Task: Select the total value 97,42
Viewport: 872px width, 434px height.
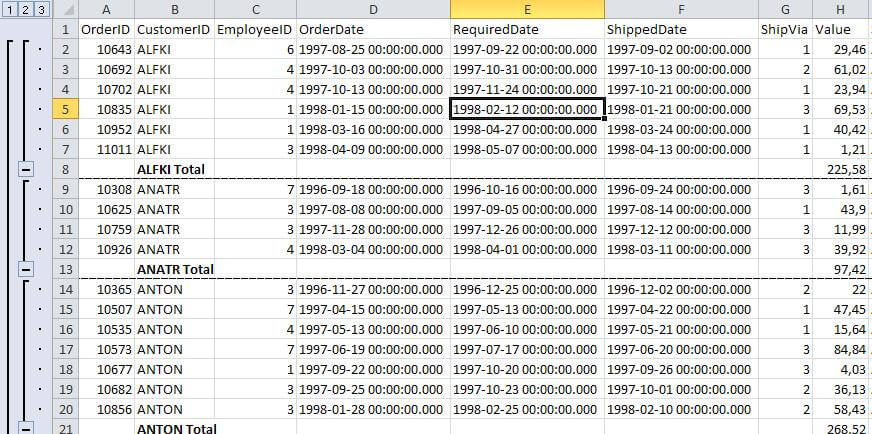Action: tap(841, 270)
